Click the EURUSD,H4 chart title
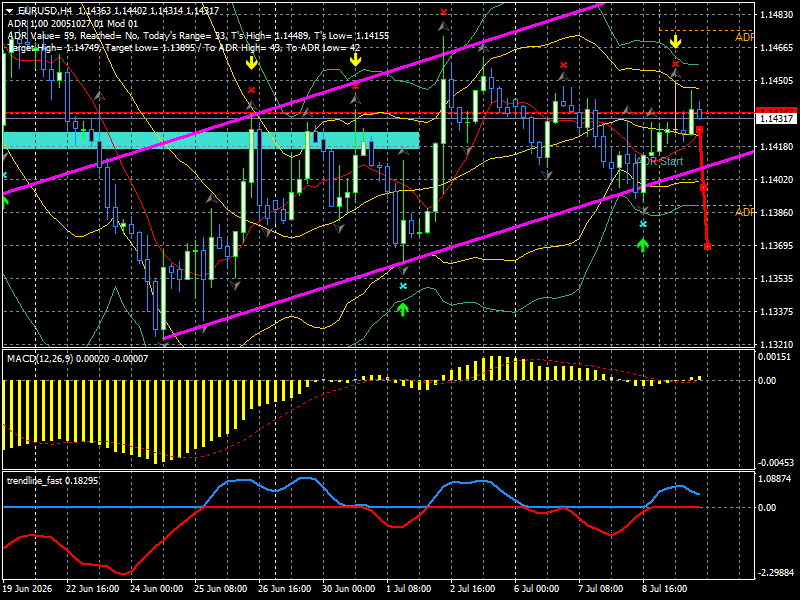The image size is (800, 600). click(46, 11)
